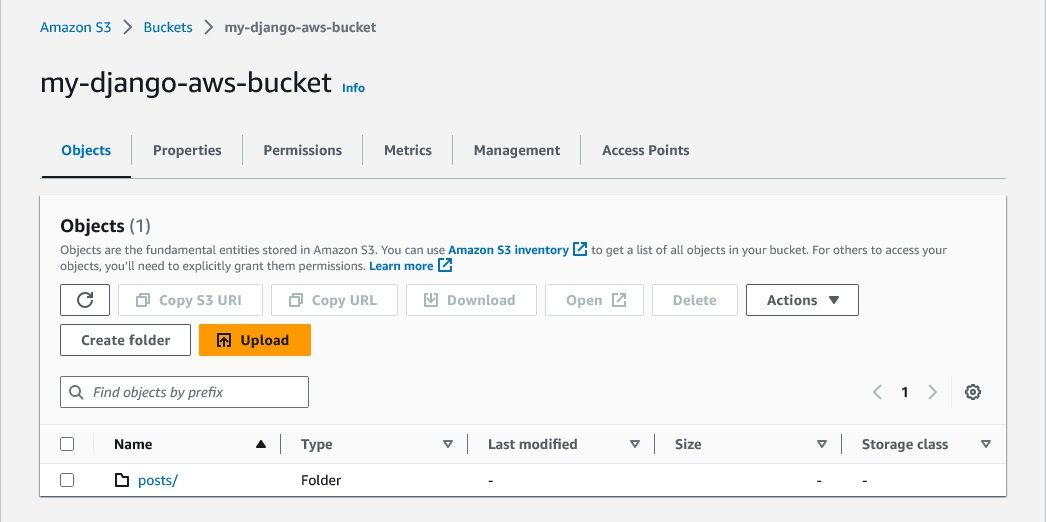
Task: Sort by Last modified column arrow
Action: (635, 444)
